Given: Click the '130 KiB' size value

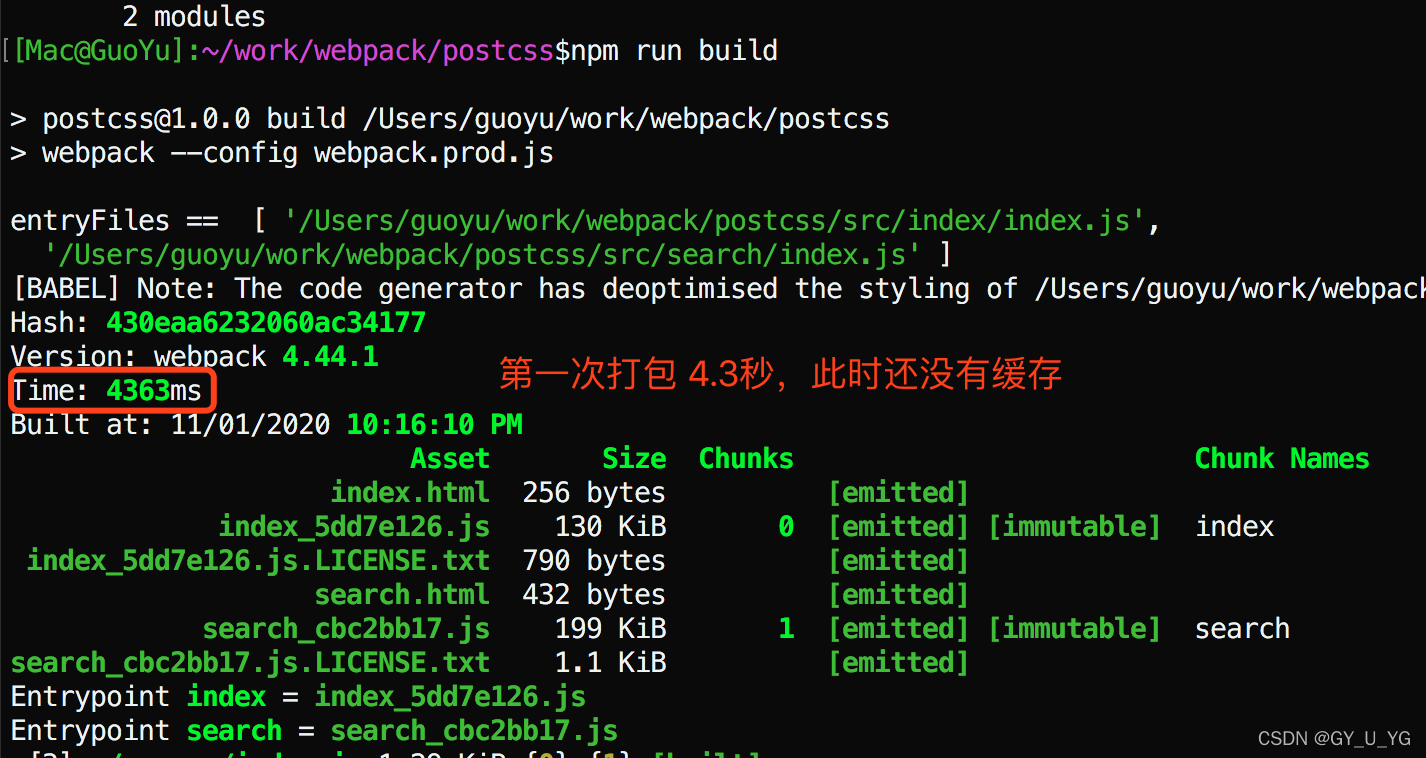Looking at the screenshot, I should [610, 527].
